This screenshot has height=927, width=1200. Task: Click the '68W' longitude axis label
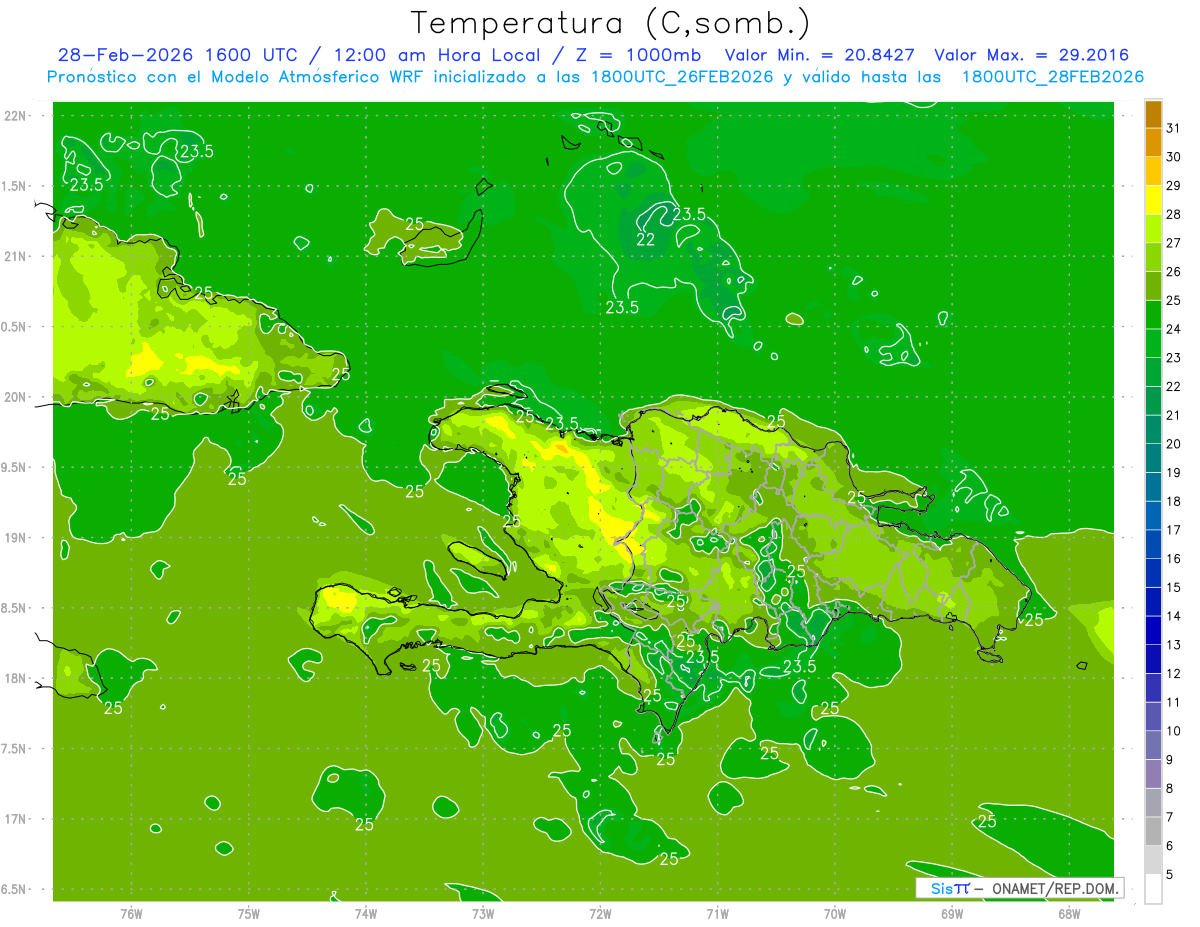point(1069,913)
